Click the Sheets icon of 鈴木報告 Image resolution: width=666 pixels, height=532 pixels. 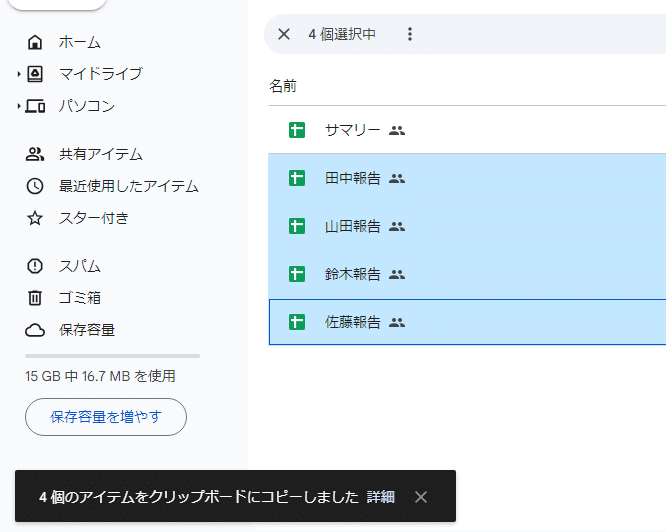(x=297, y=274)
